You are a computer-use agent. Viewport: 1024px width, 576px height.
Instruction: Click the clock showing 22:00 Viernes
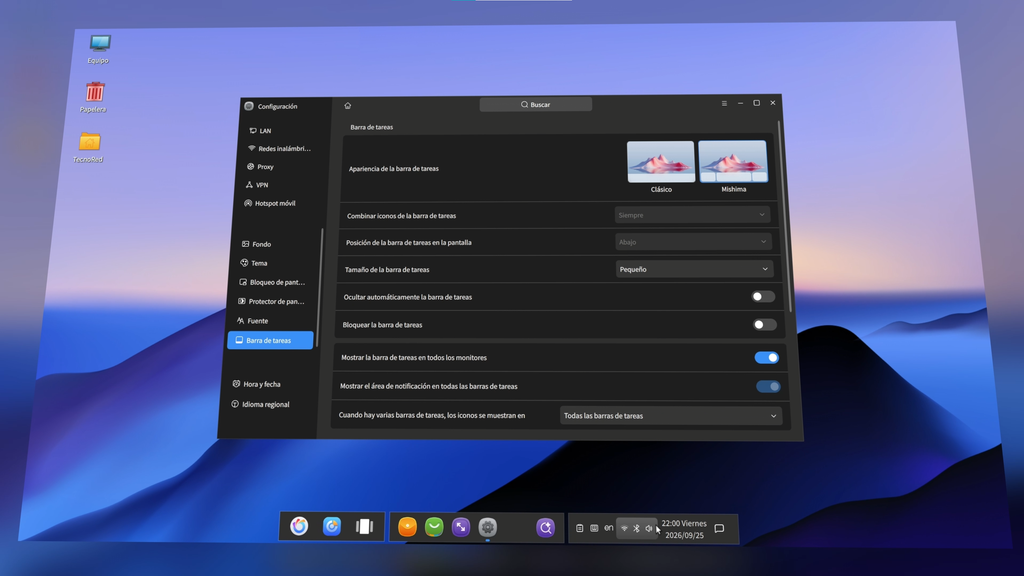tap(684, 529)
